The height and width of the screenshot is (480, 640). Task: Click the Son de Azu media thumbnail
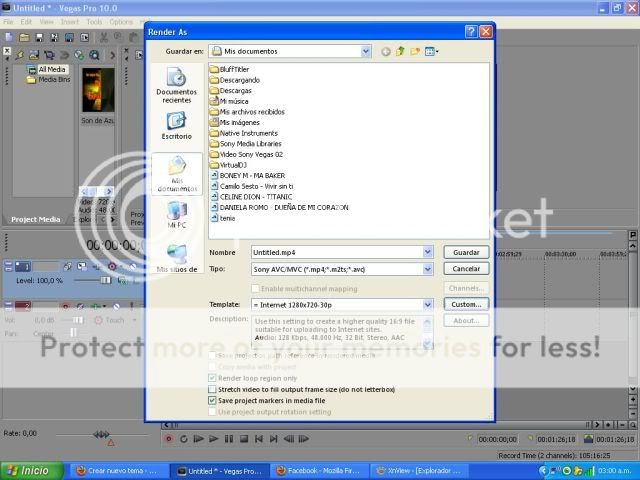[x=98, y=90]
